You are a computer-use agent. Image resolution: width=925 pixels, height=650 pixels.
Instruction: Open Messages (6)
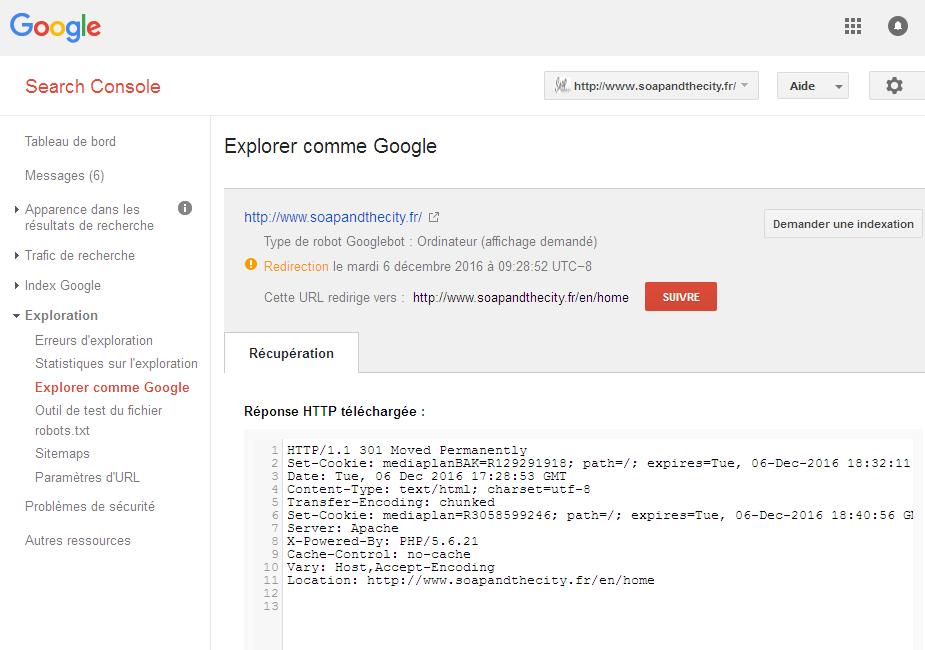tap(64, 176)
